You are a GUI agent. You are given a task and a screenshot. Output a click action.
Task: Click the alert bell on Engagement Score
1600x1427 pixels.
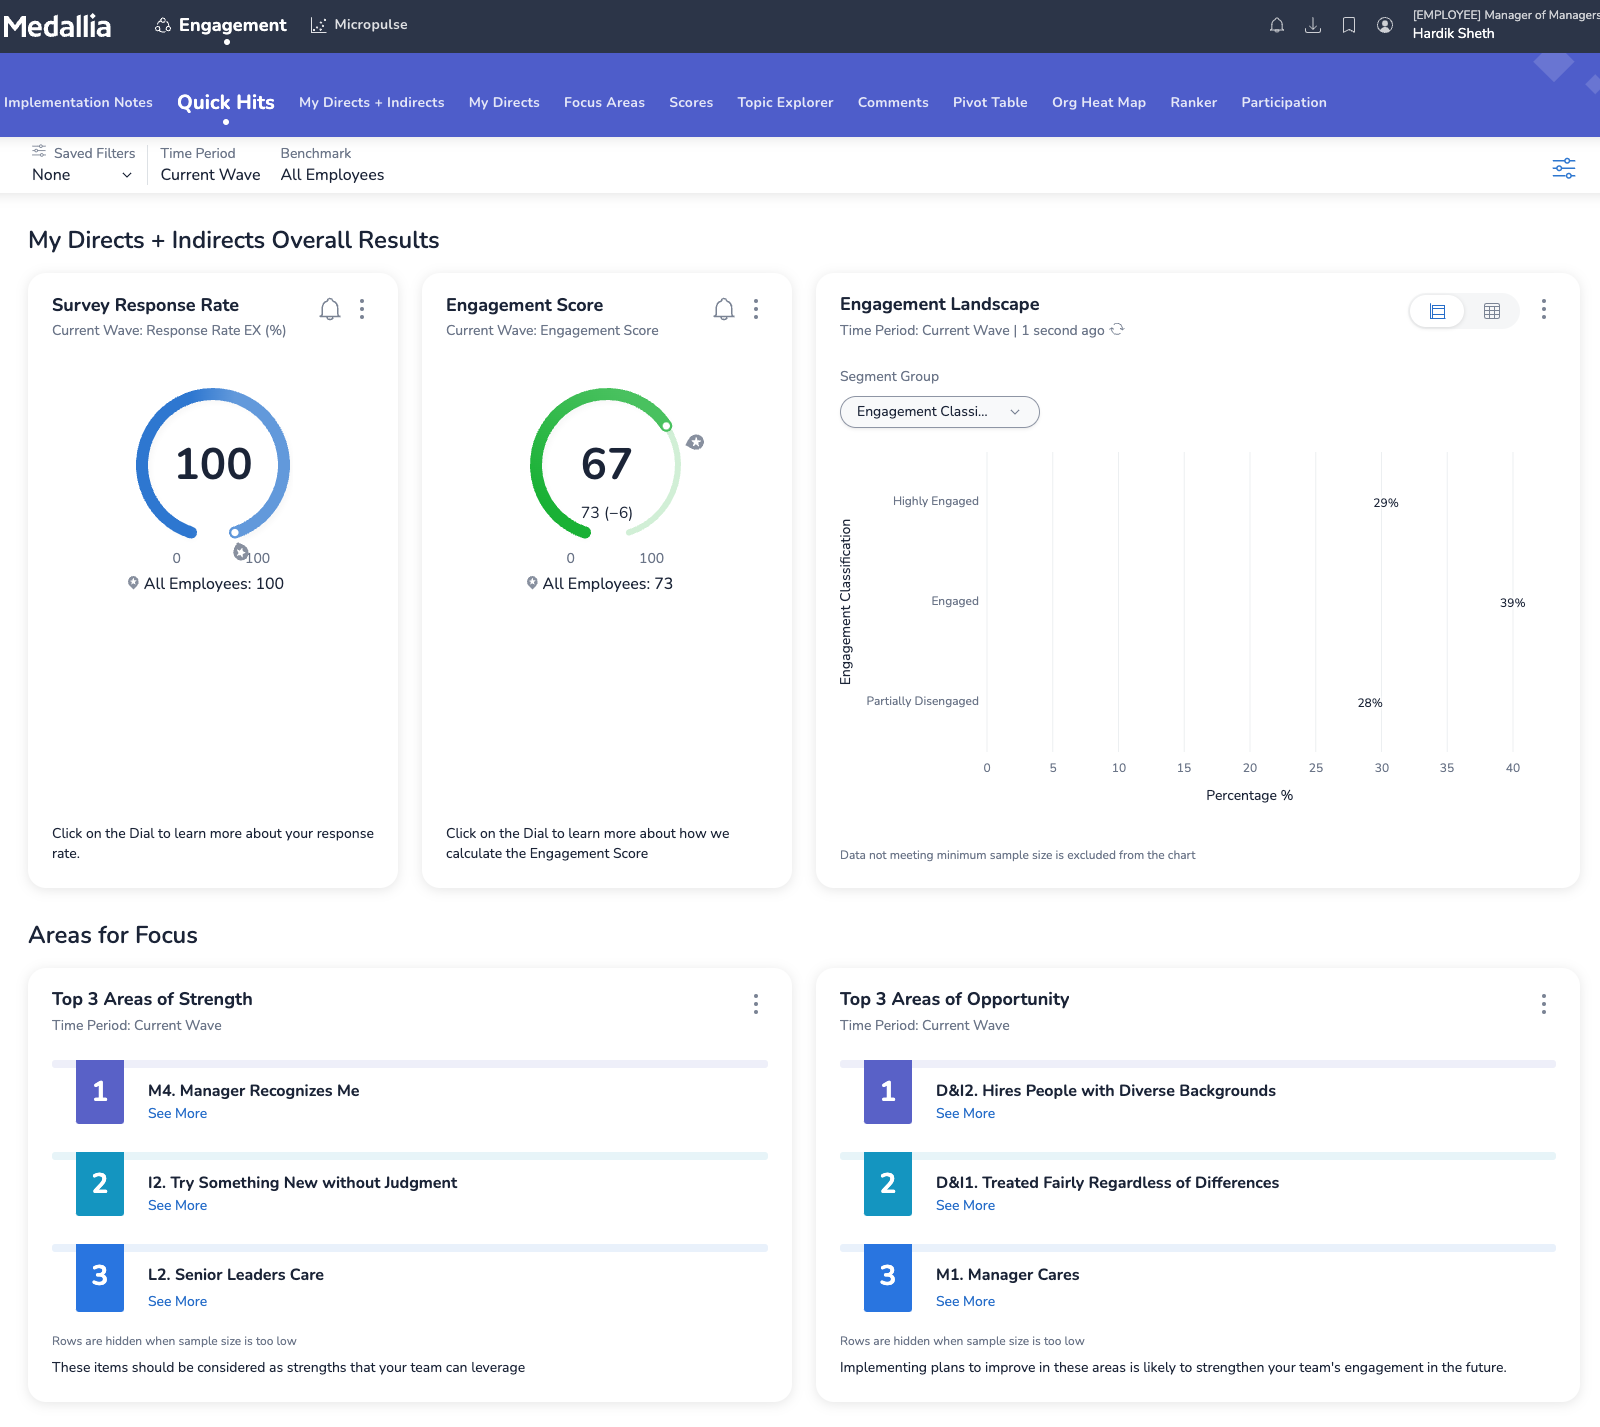tap(724, 309)
